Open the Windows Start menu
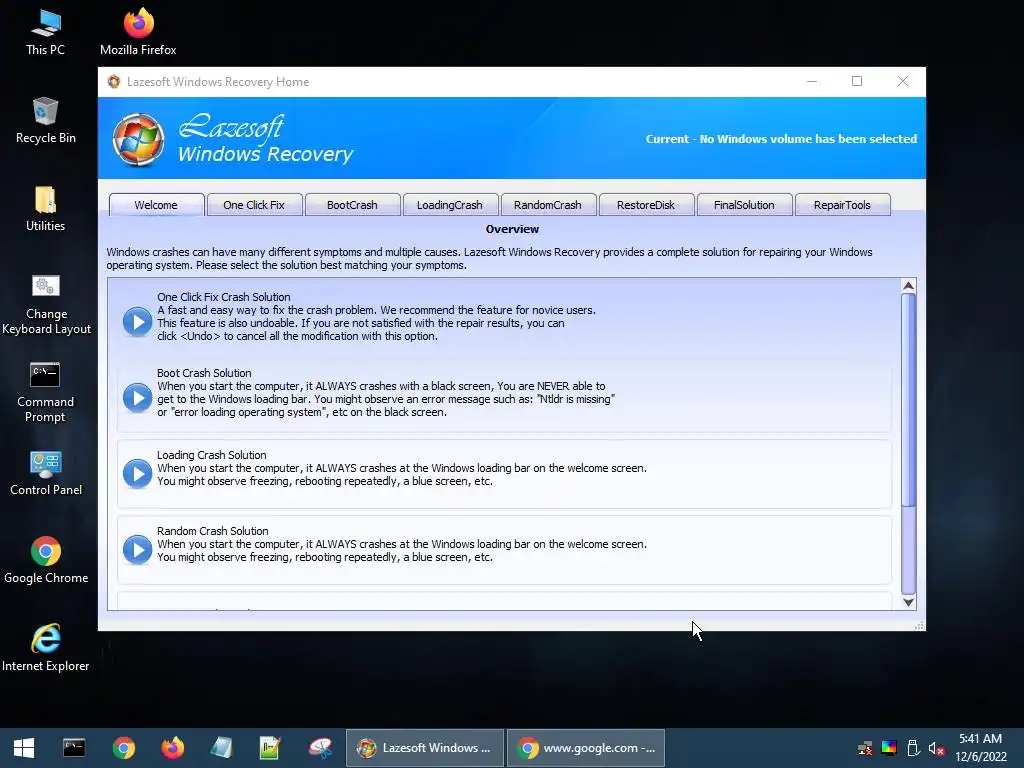The width and height of the screenshot is (1024, 768). [x=24, y=748]
